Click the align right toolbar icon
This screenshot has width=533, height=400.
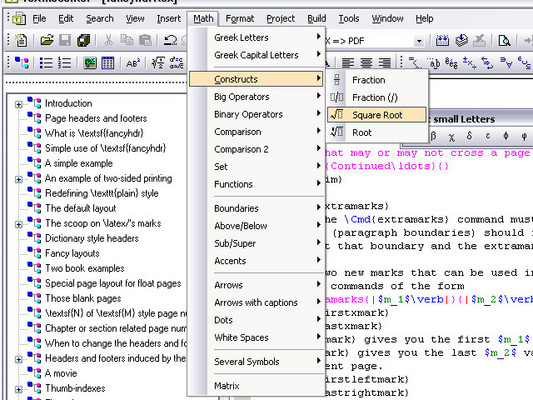[384, 63]
